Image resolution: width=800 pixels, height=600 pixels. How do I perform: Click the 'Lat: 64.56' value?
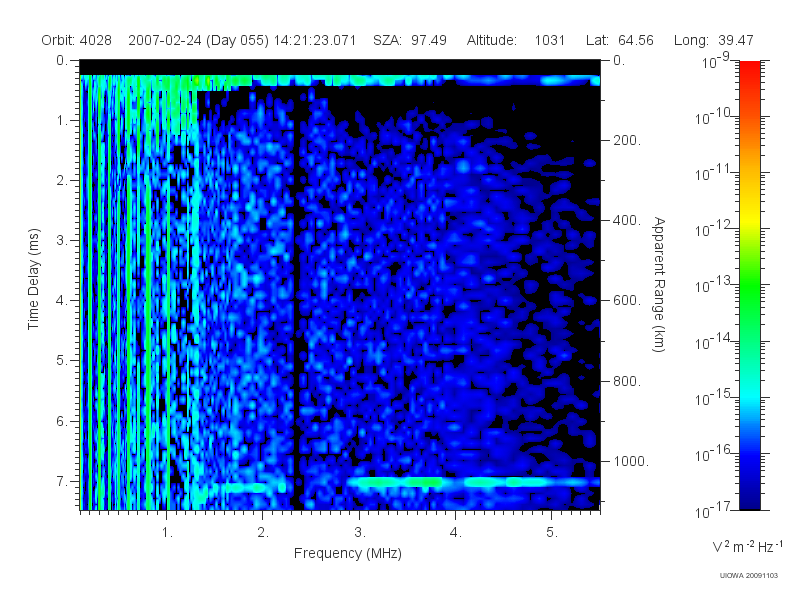pos(620,40)
